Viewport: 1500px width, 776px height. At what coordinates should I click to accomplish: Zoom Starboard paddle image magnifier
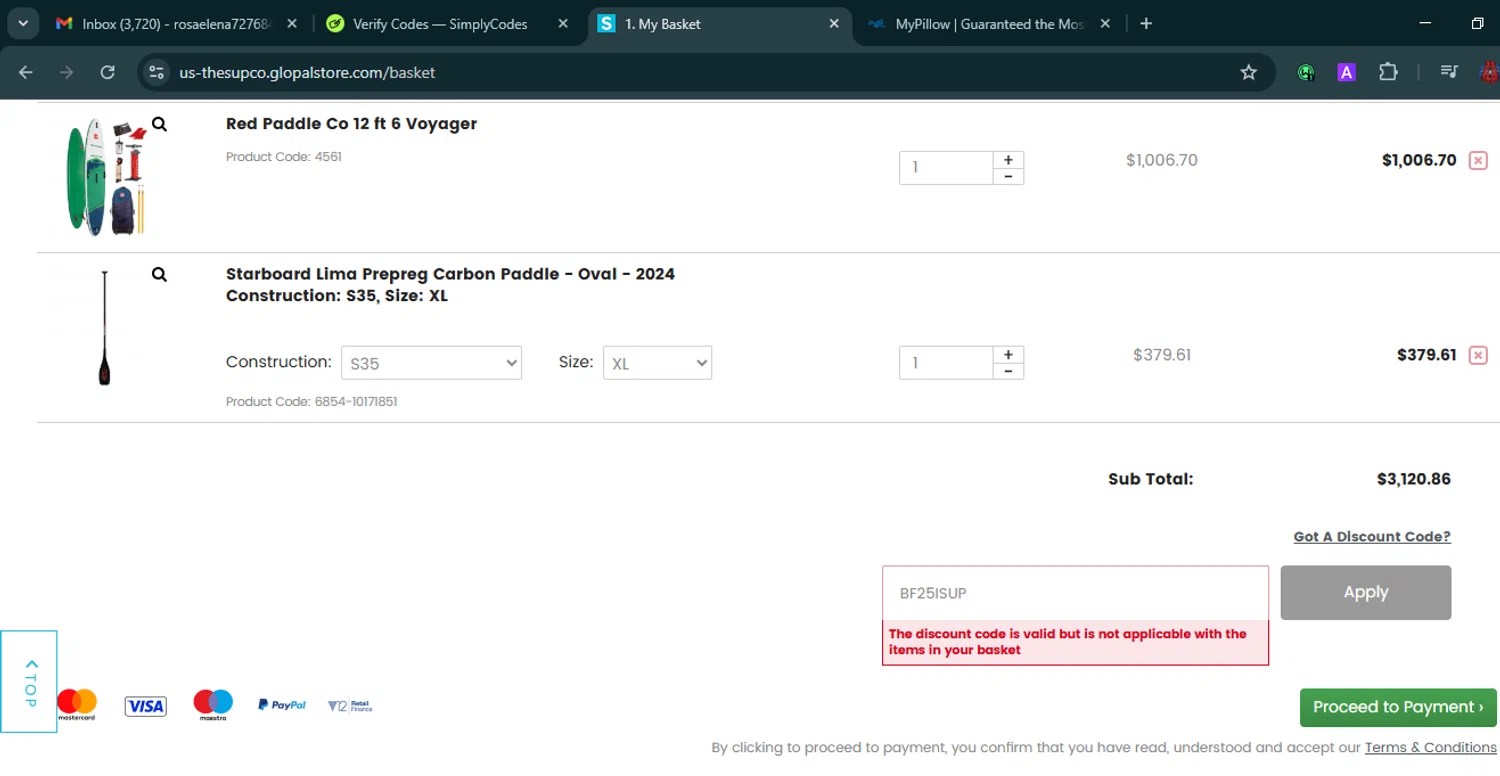tap(159, 274)
